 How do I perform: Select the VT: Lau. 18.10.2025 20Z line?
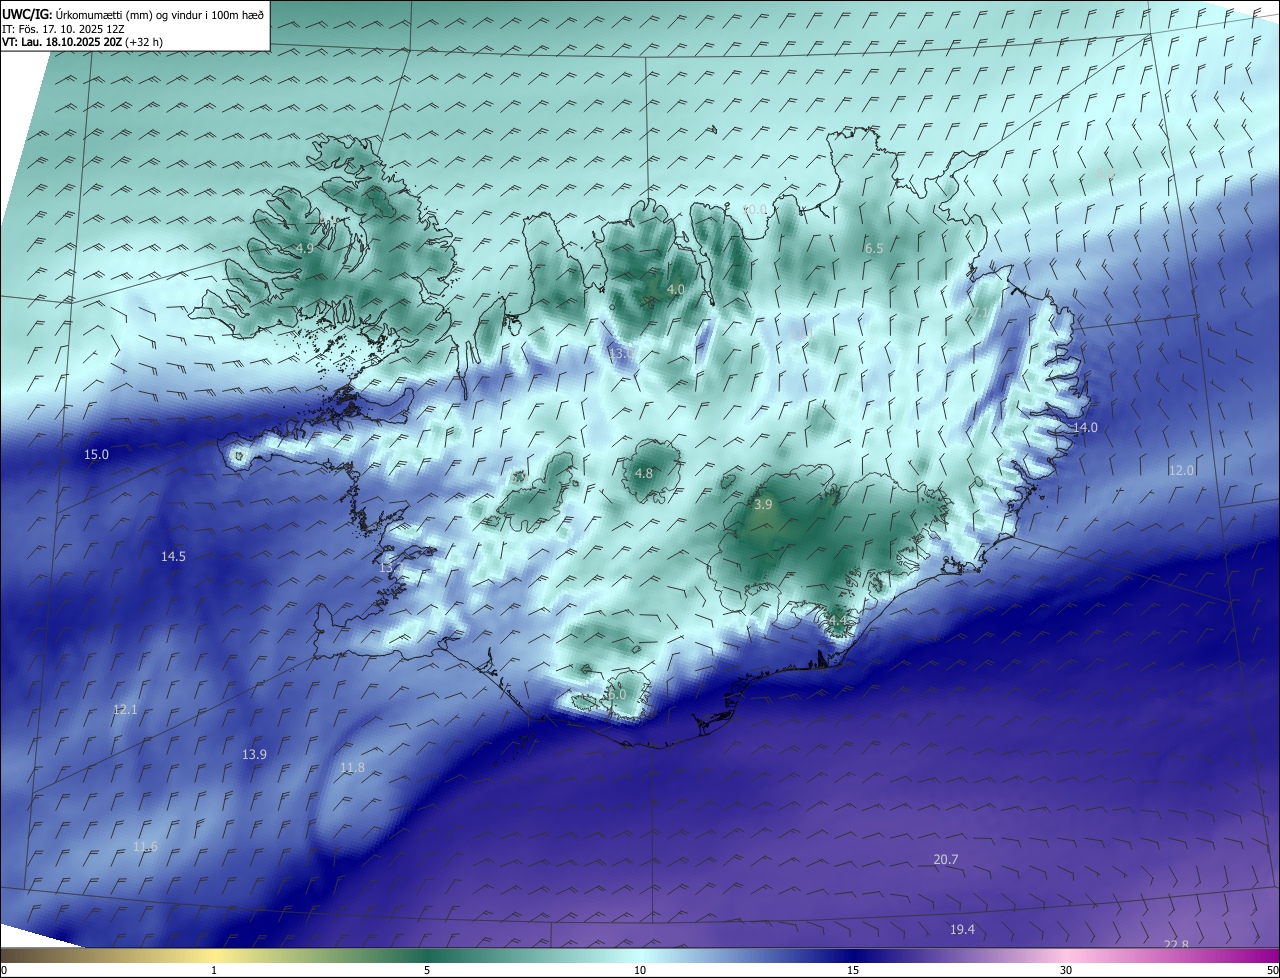point(83,42)
